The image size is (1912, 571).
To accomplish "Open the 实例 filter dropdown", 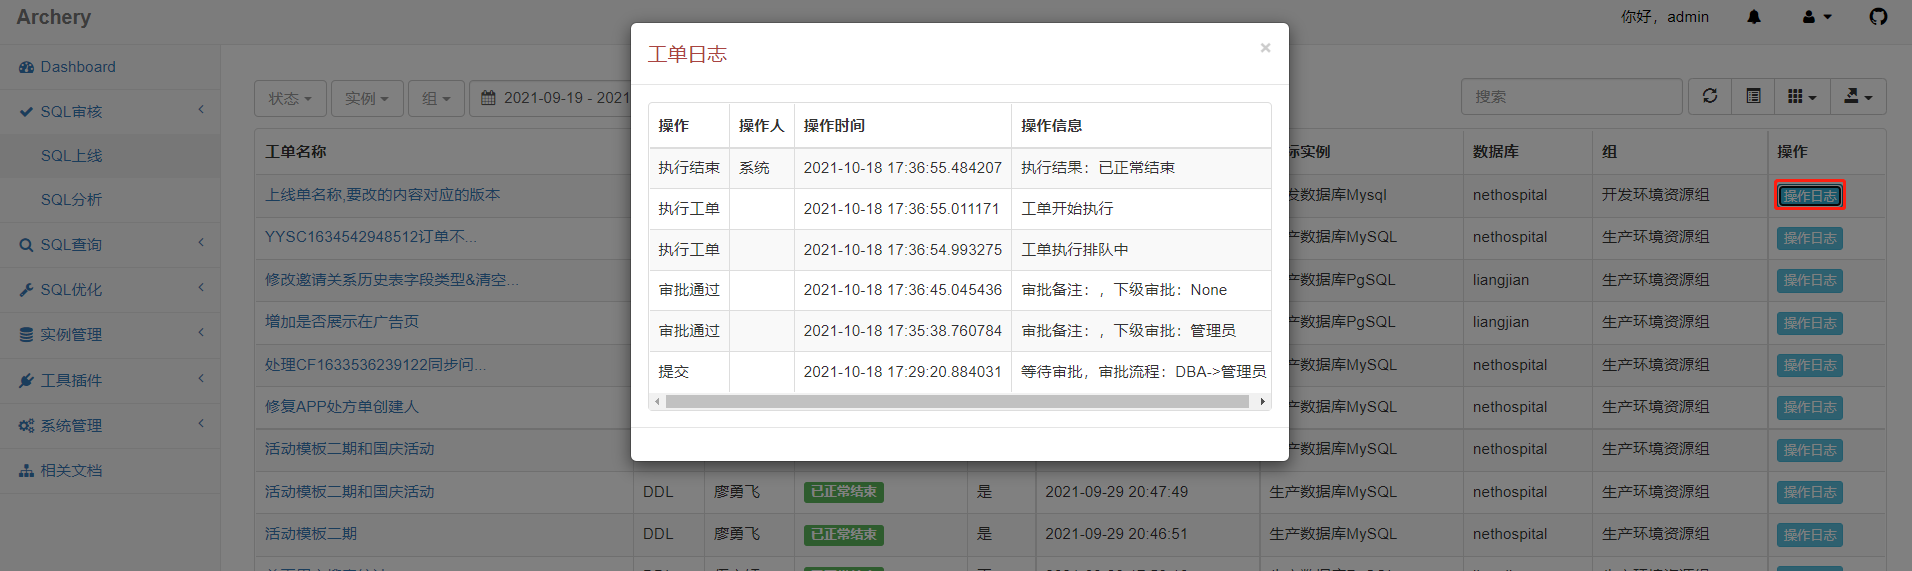I will [x=366, y=98].
